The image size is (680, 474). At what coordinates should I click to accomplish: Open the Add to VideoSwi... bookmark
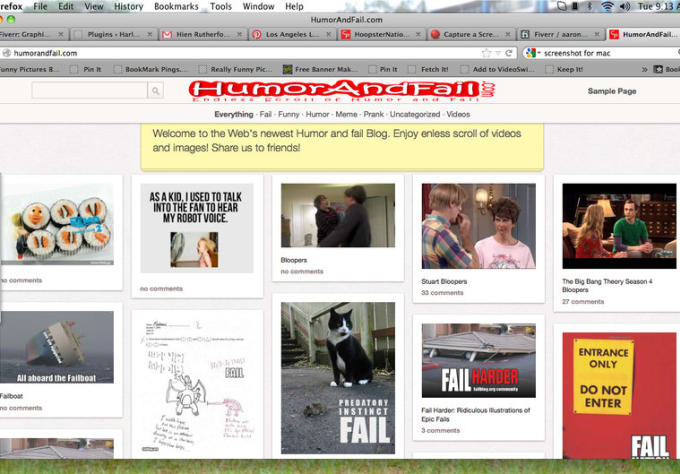coord(497,69)
